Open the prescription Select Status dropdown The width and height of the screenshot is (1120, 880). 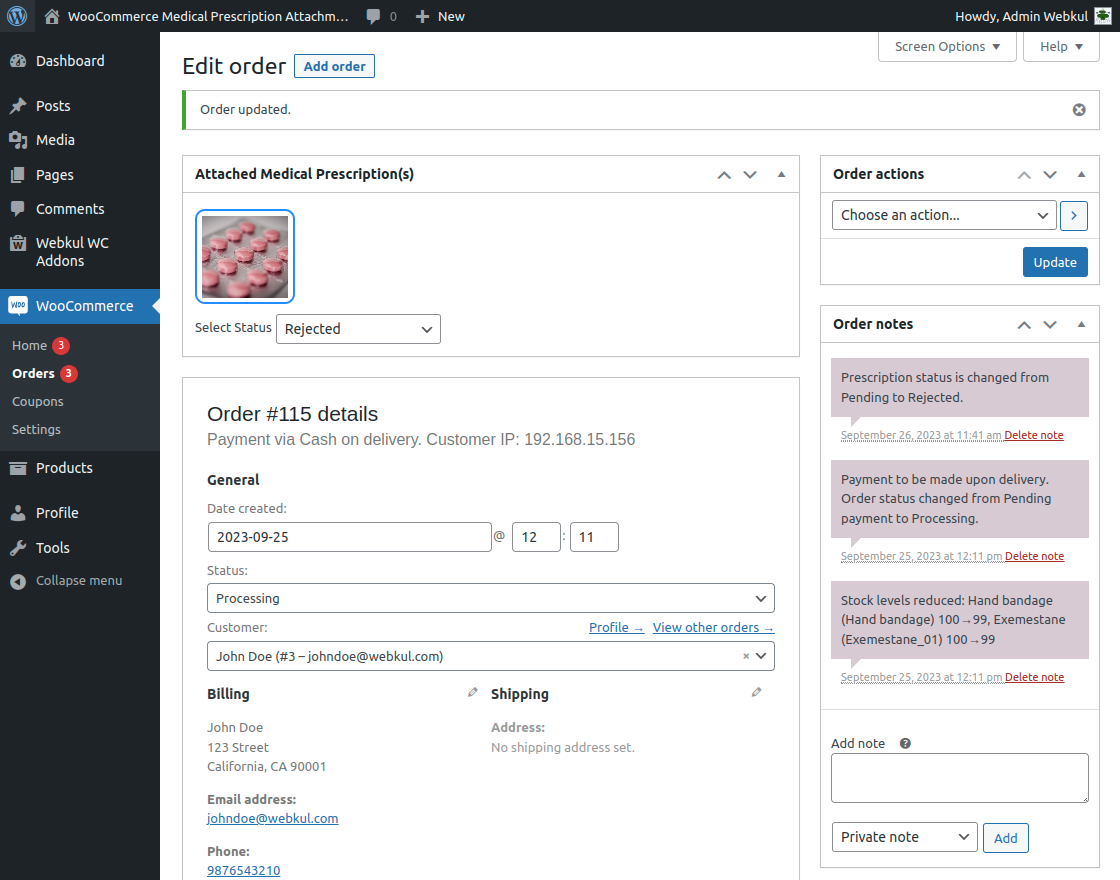(x=358, y=329)
